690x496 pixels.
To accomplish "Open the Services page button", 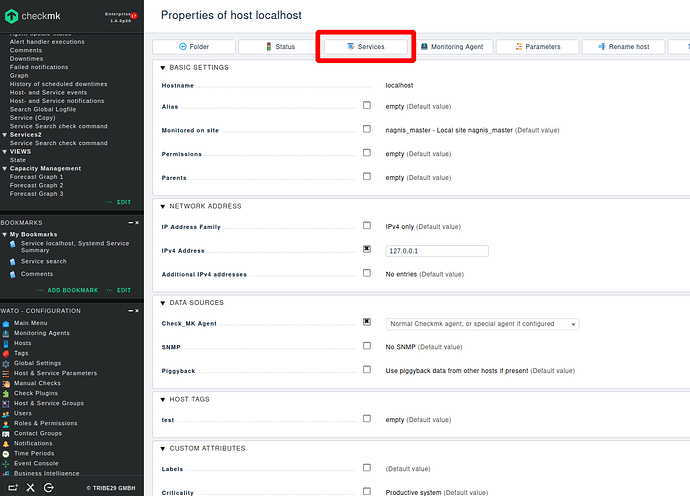I will coord(365,47).
